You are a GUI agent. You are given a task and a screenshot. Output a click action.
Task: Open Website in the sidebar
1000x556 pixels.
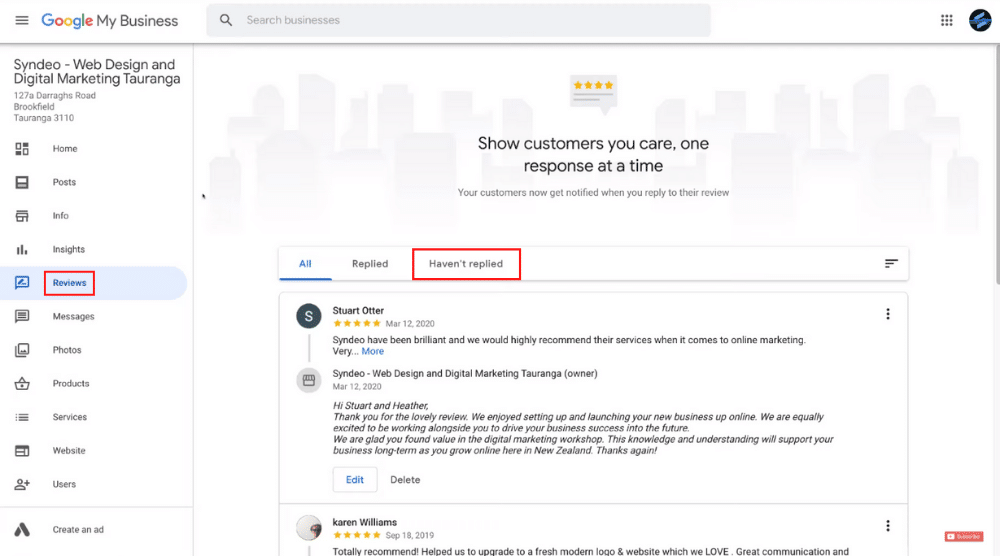click(69, 451)
